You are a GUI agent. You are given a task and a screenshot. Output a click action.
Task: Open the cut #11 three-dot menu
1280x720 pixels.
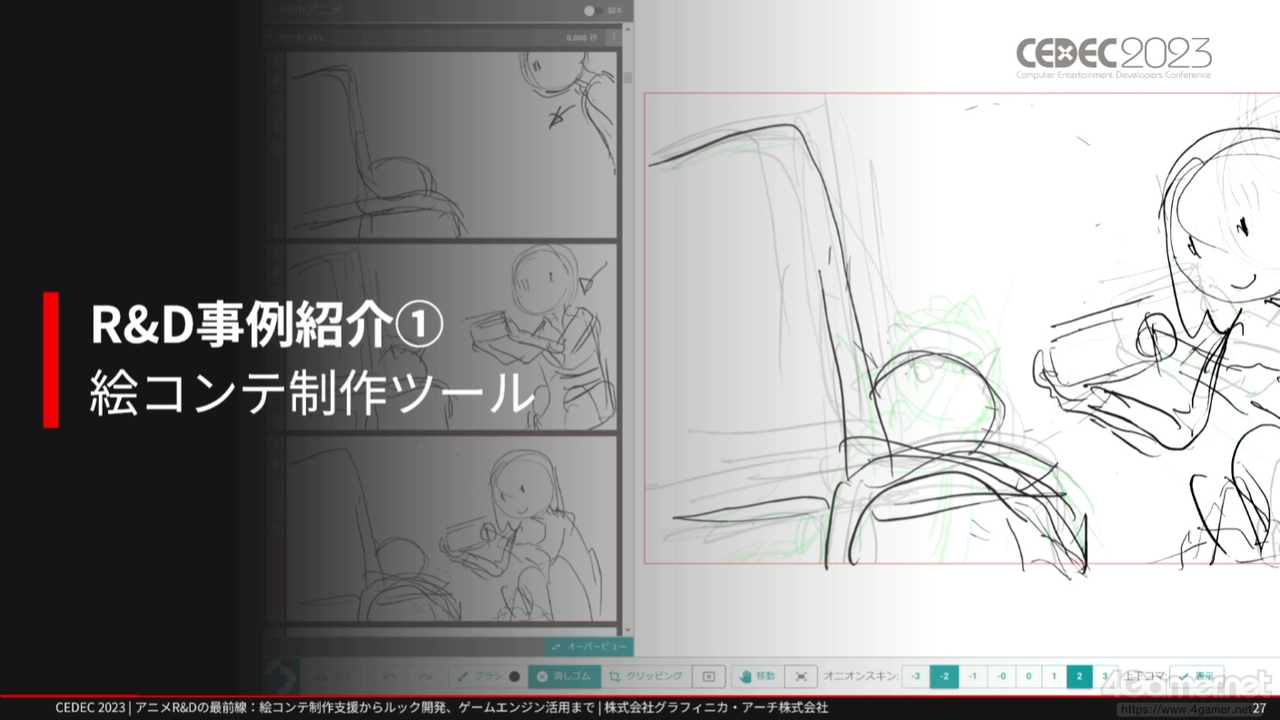[x=614, y=38]
